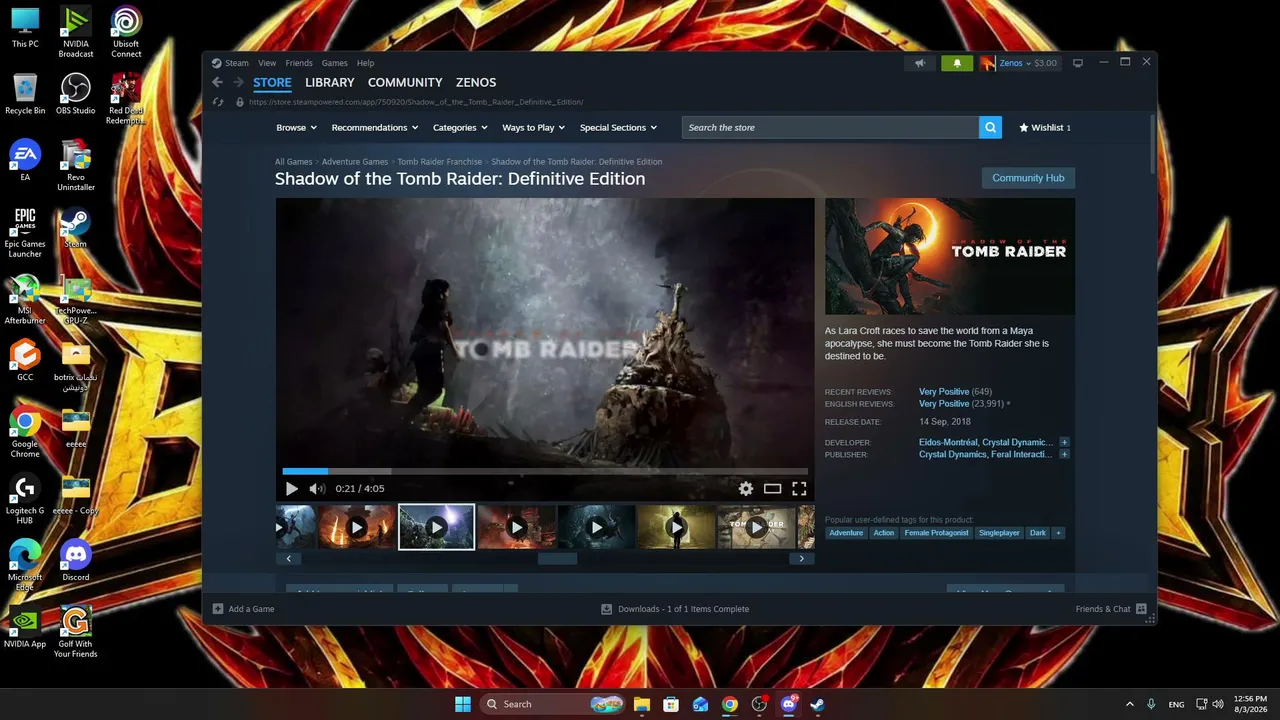Click the Adventure Games breadcrumb

[355, 161]
